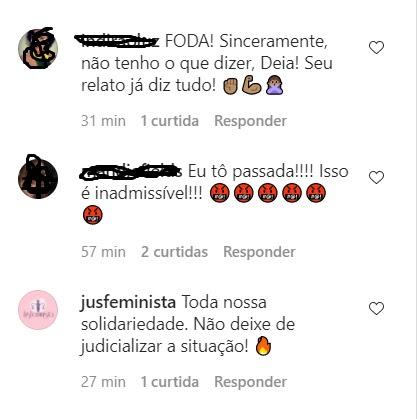Click the 31 min timestamp
Screen dimensions: 417x419
(103, 121)
